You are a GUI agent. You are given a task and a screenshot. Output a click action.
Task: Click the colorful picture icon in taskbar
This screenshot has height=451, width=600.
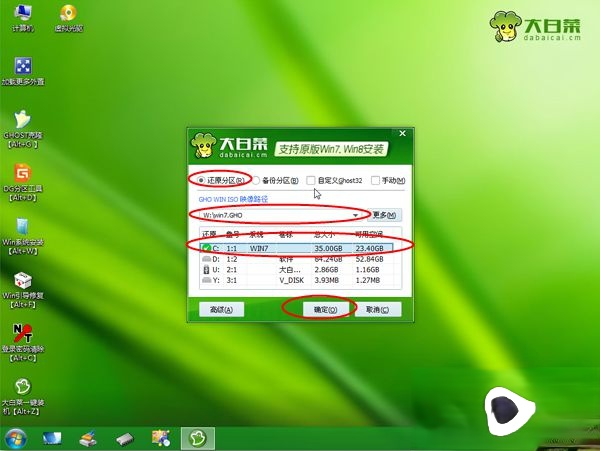click(x=161, y=438)
